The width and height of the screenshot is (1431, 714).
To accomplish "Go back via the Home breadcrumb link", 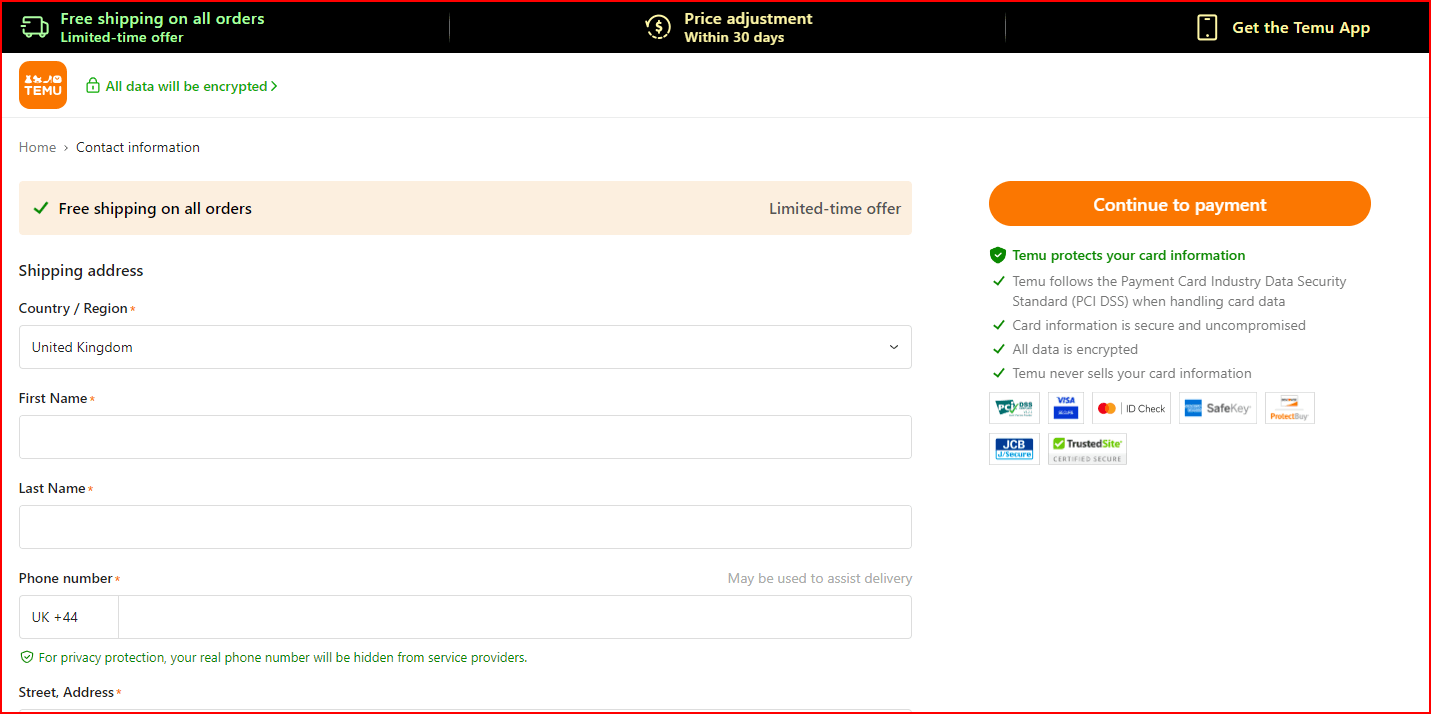I will (37, 147).
